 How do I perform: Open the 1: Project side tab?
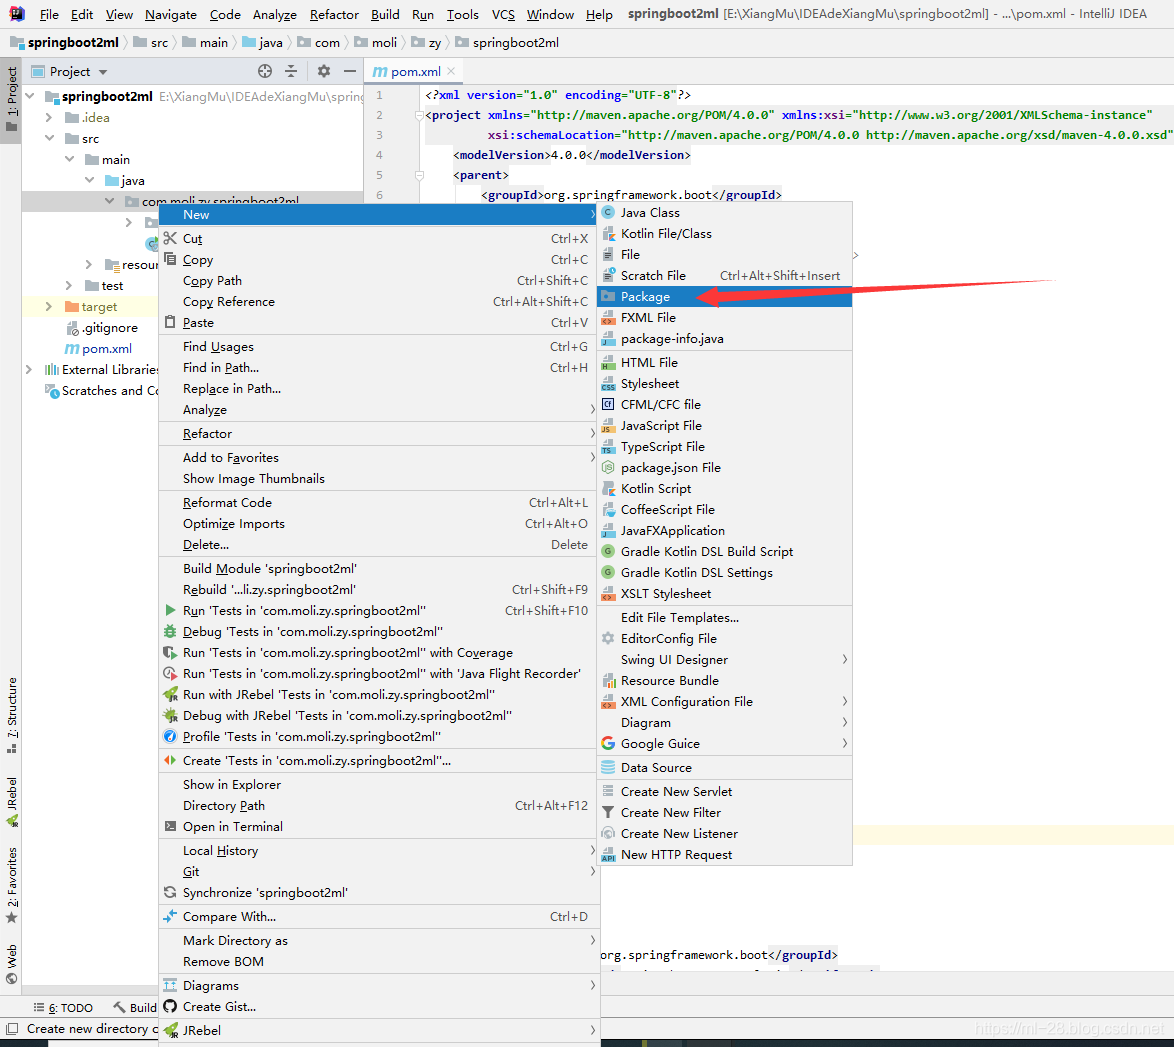(11, 98)
